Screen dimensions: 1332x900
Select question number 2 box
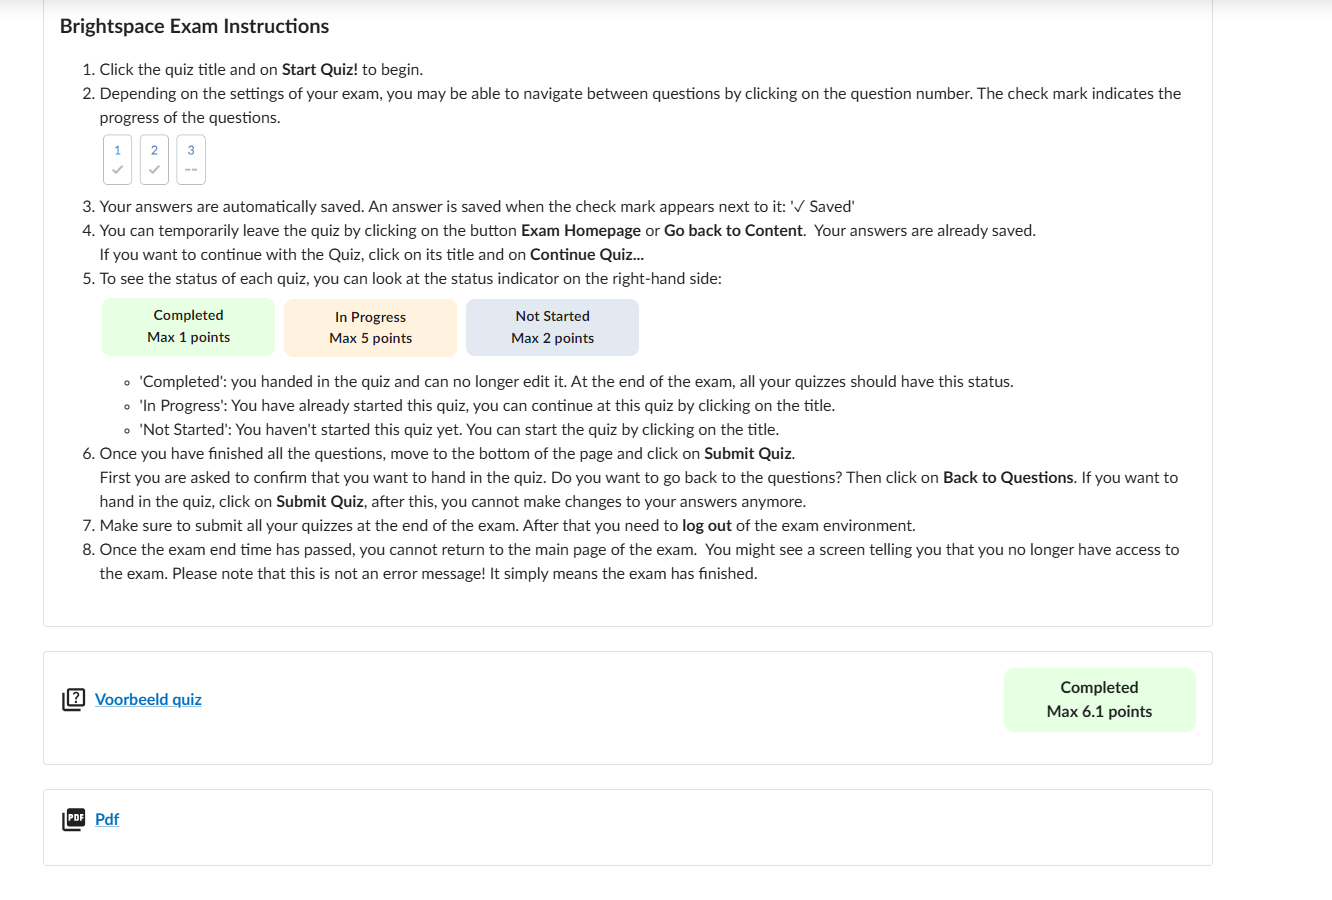pyautogui.click(x=154, y=160)
